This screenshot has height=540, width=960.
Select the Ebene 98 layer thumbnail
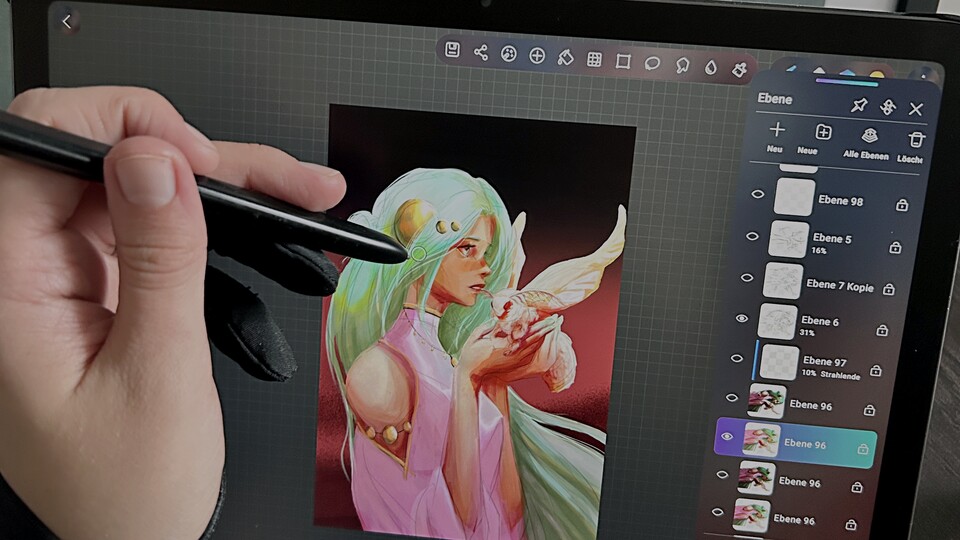click(x=795, y=197)
